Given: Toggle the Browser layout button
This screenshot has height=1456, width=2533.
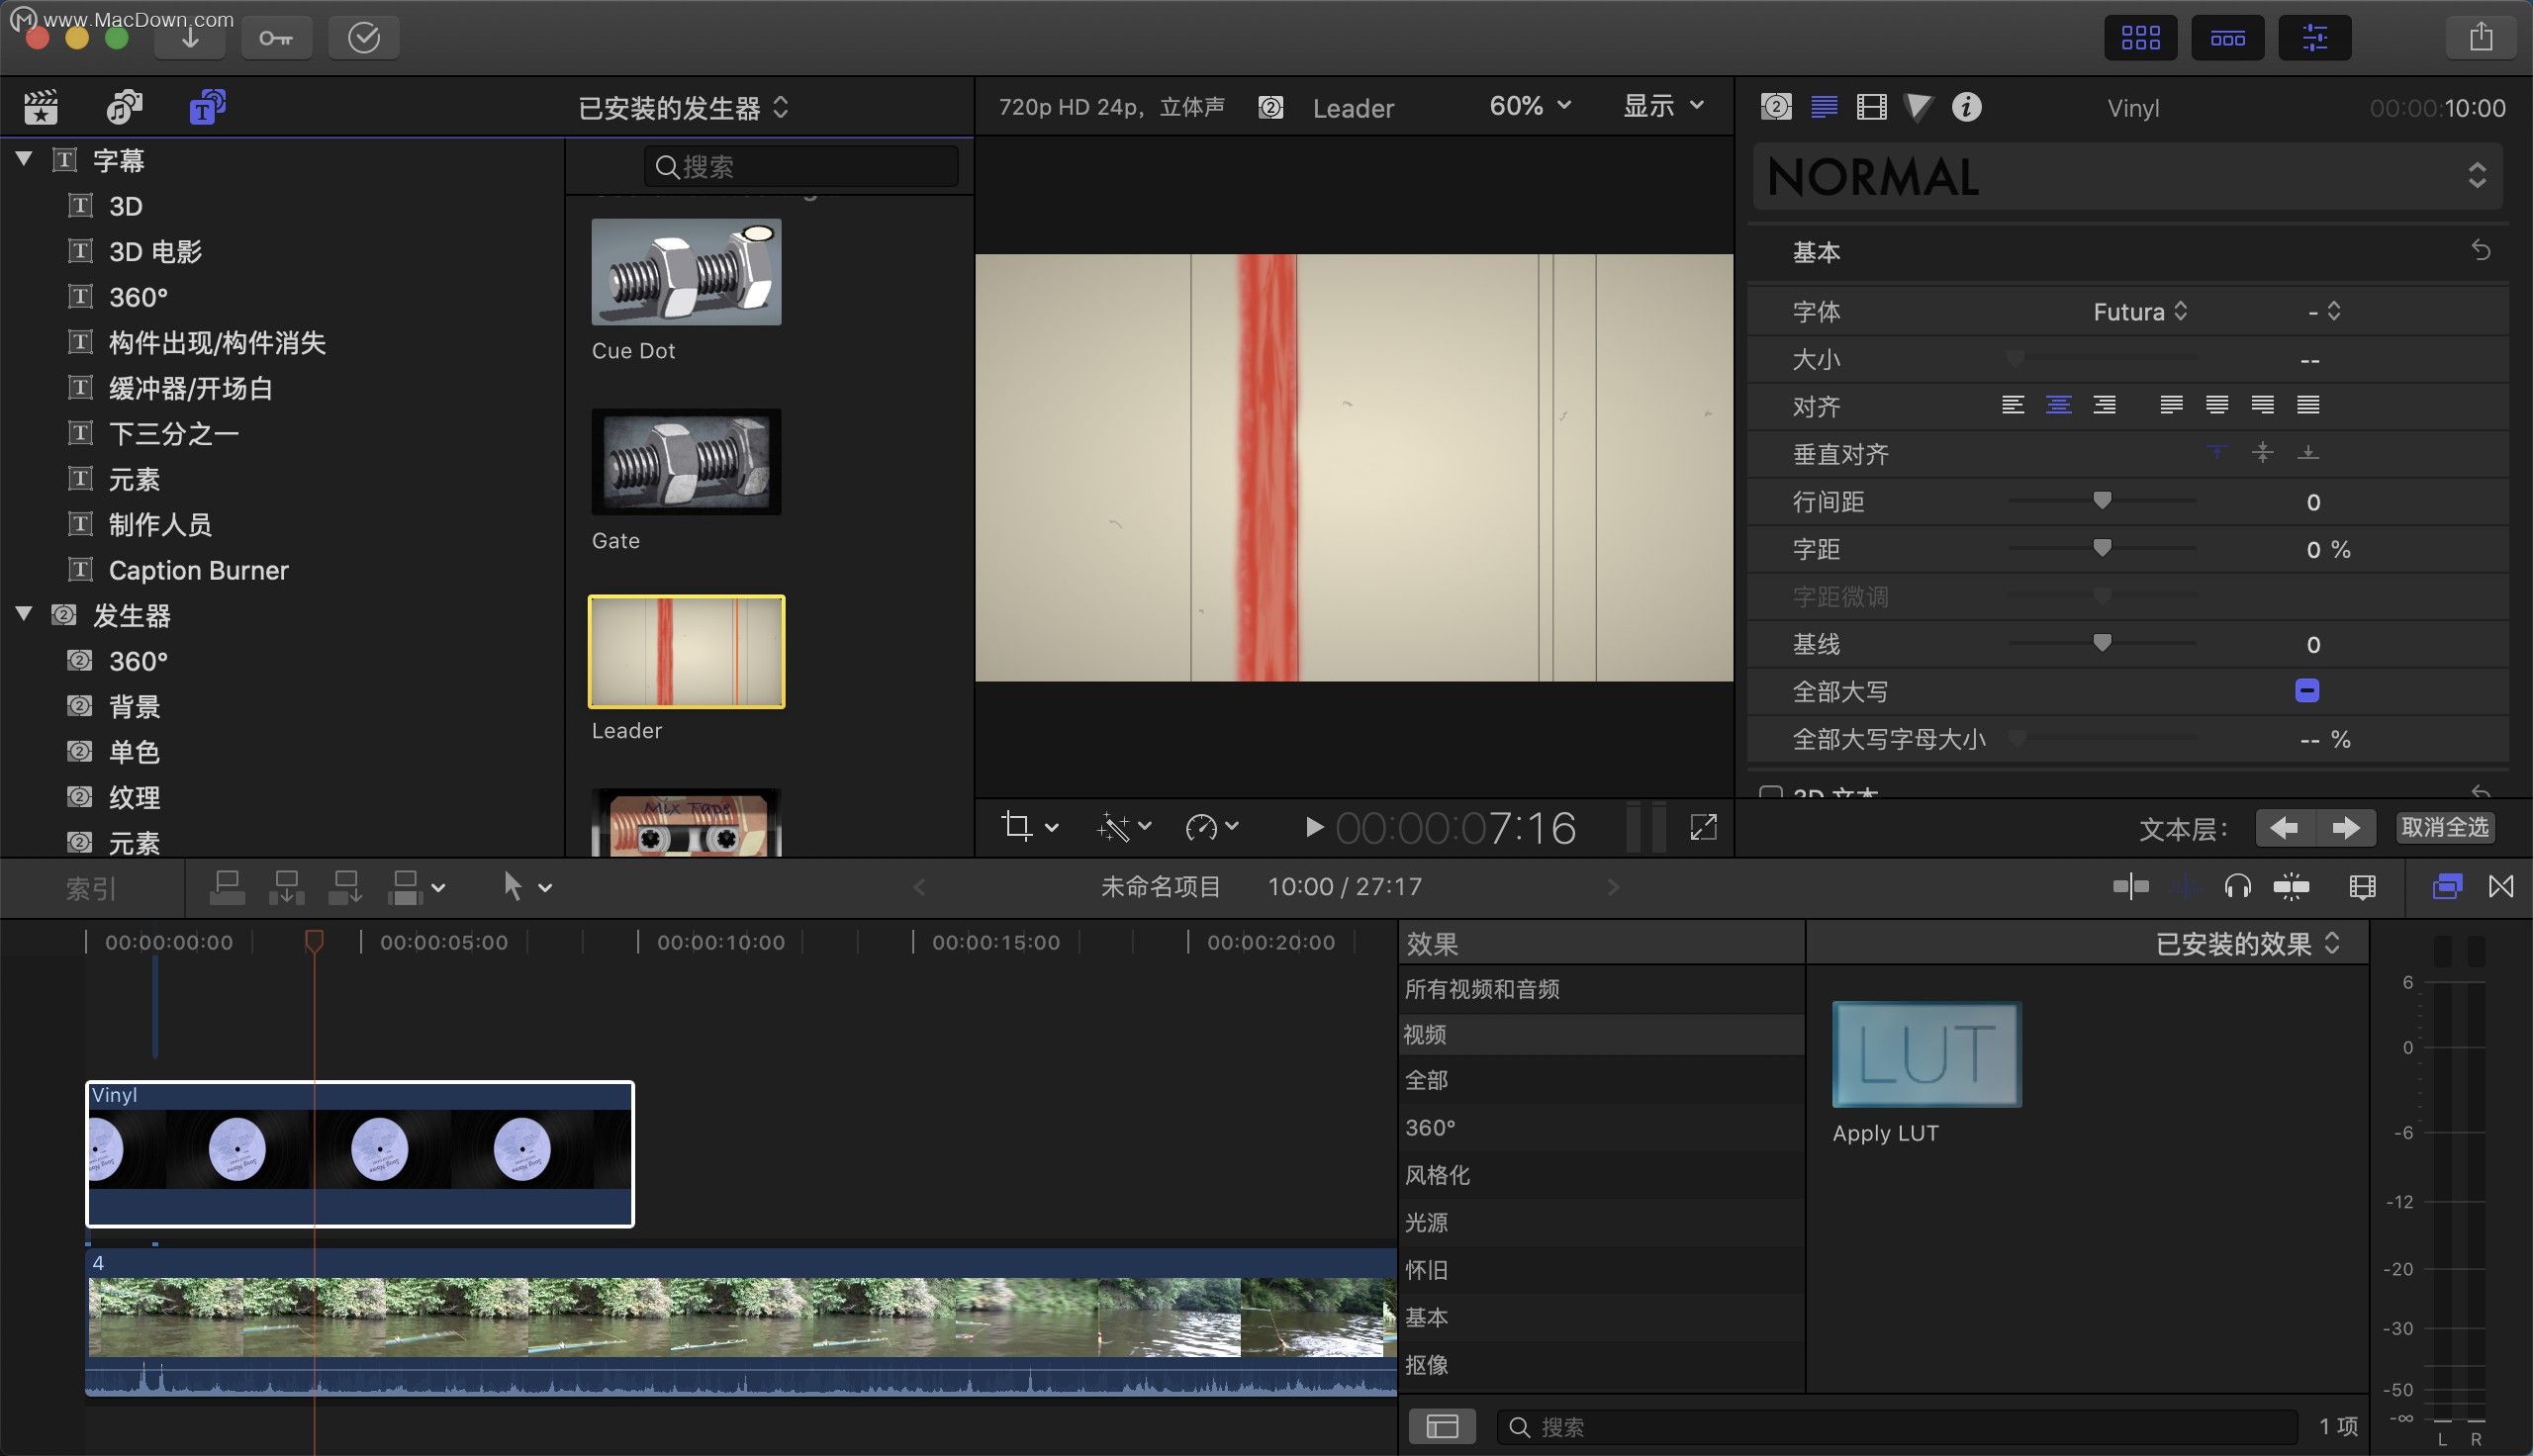Looking at the screenshot, I should [2140, 38].
